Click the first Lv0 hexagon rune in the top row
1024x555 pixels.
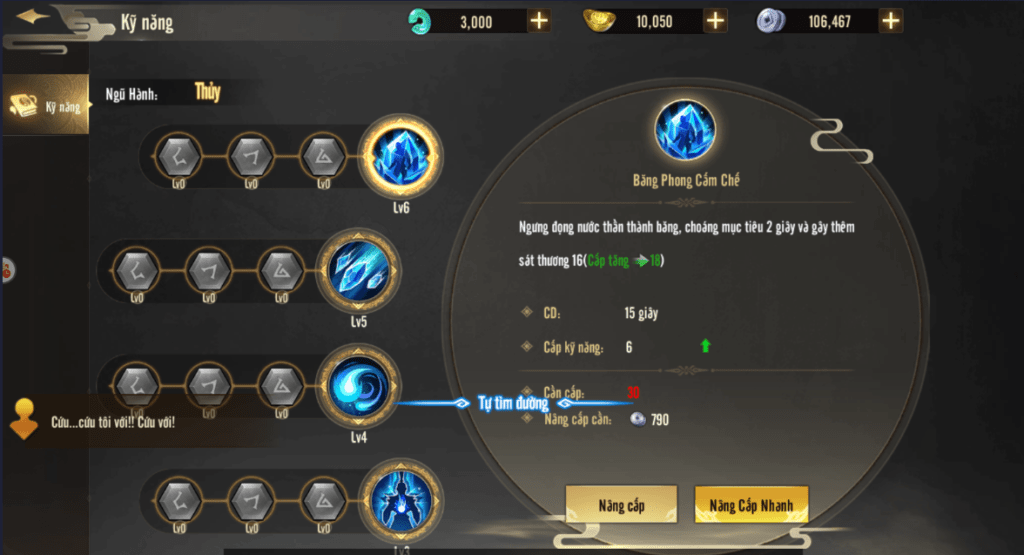(x=179, y=157)
